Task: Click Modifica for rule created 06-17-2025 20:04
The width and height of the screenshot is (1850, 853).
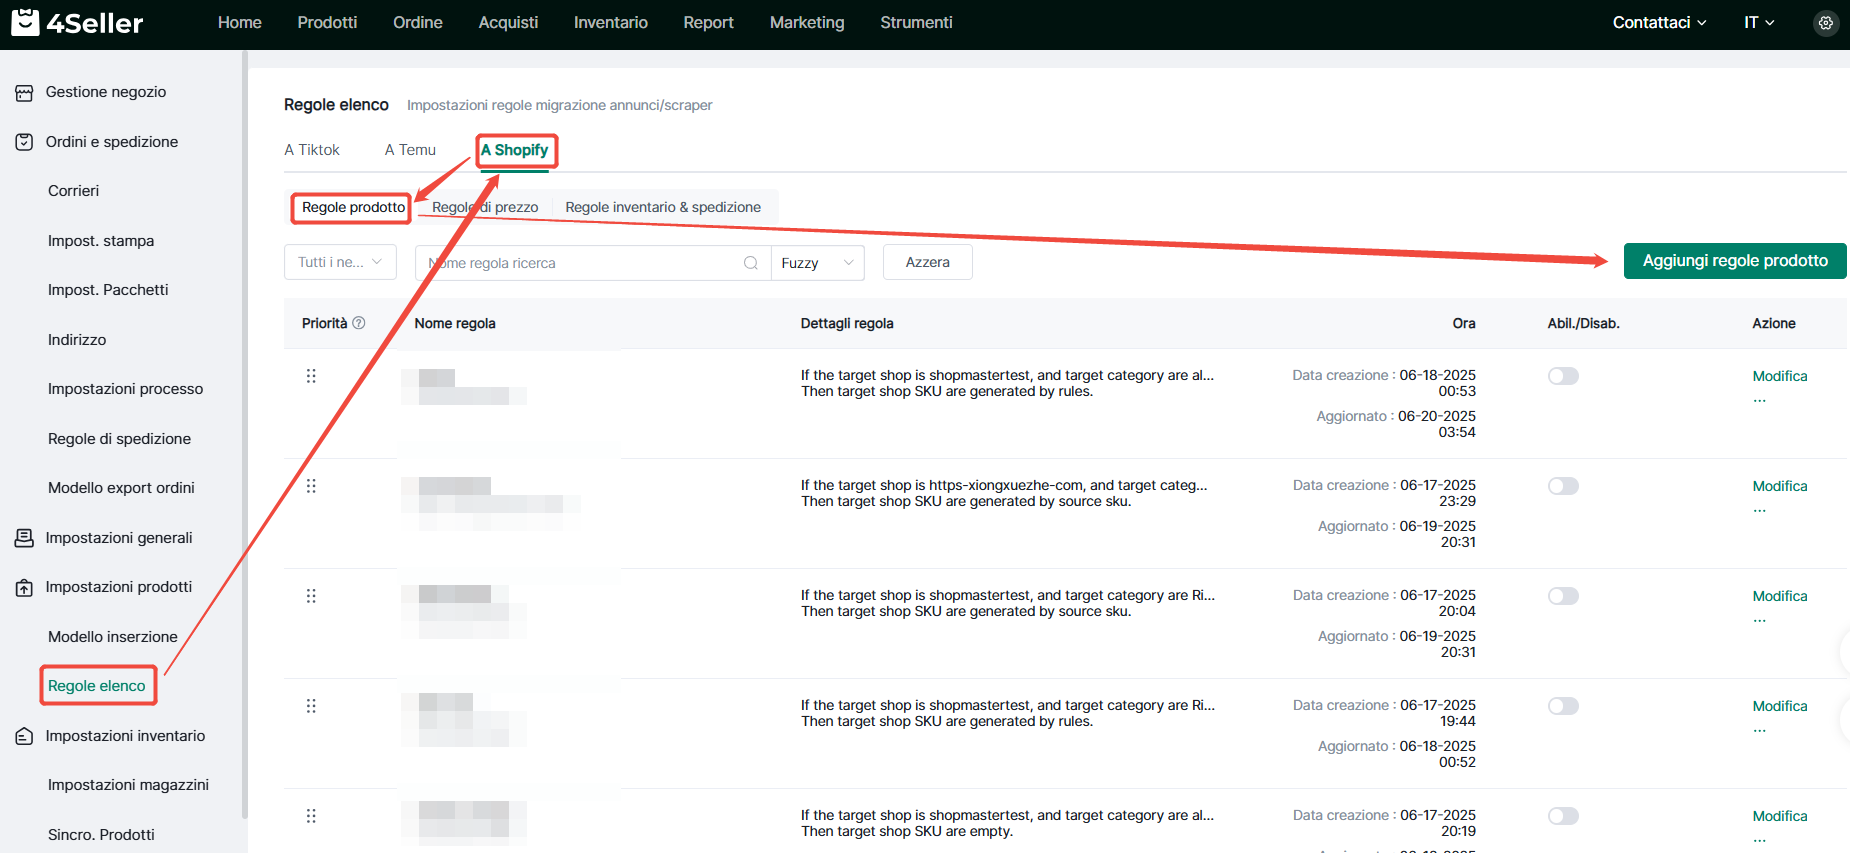Action: [x=1780, y=596]
